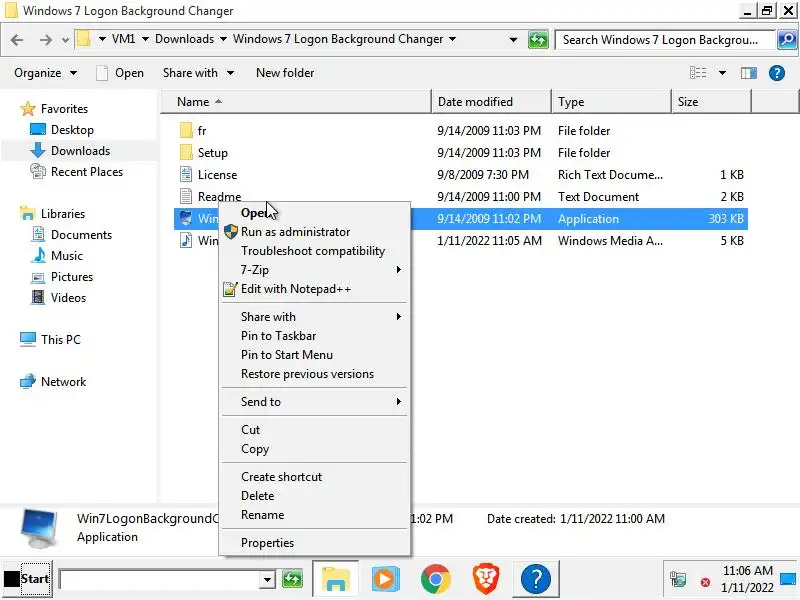Sort by Size column header
Viewport: 800px width, 600px height.
pyautogui.click(x=712, y=102)
